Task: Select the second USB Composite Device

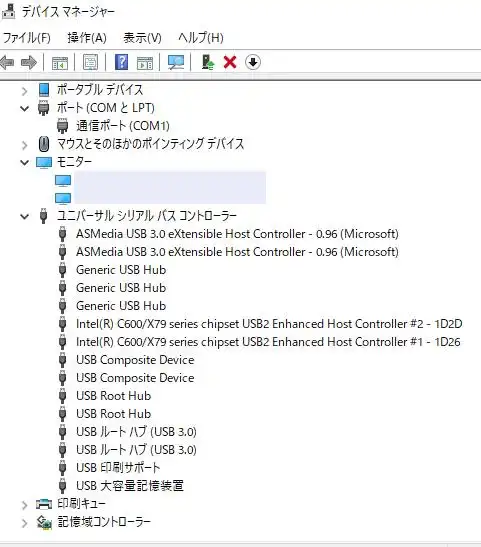Action: click(x=135, y=378)
